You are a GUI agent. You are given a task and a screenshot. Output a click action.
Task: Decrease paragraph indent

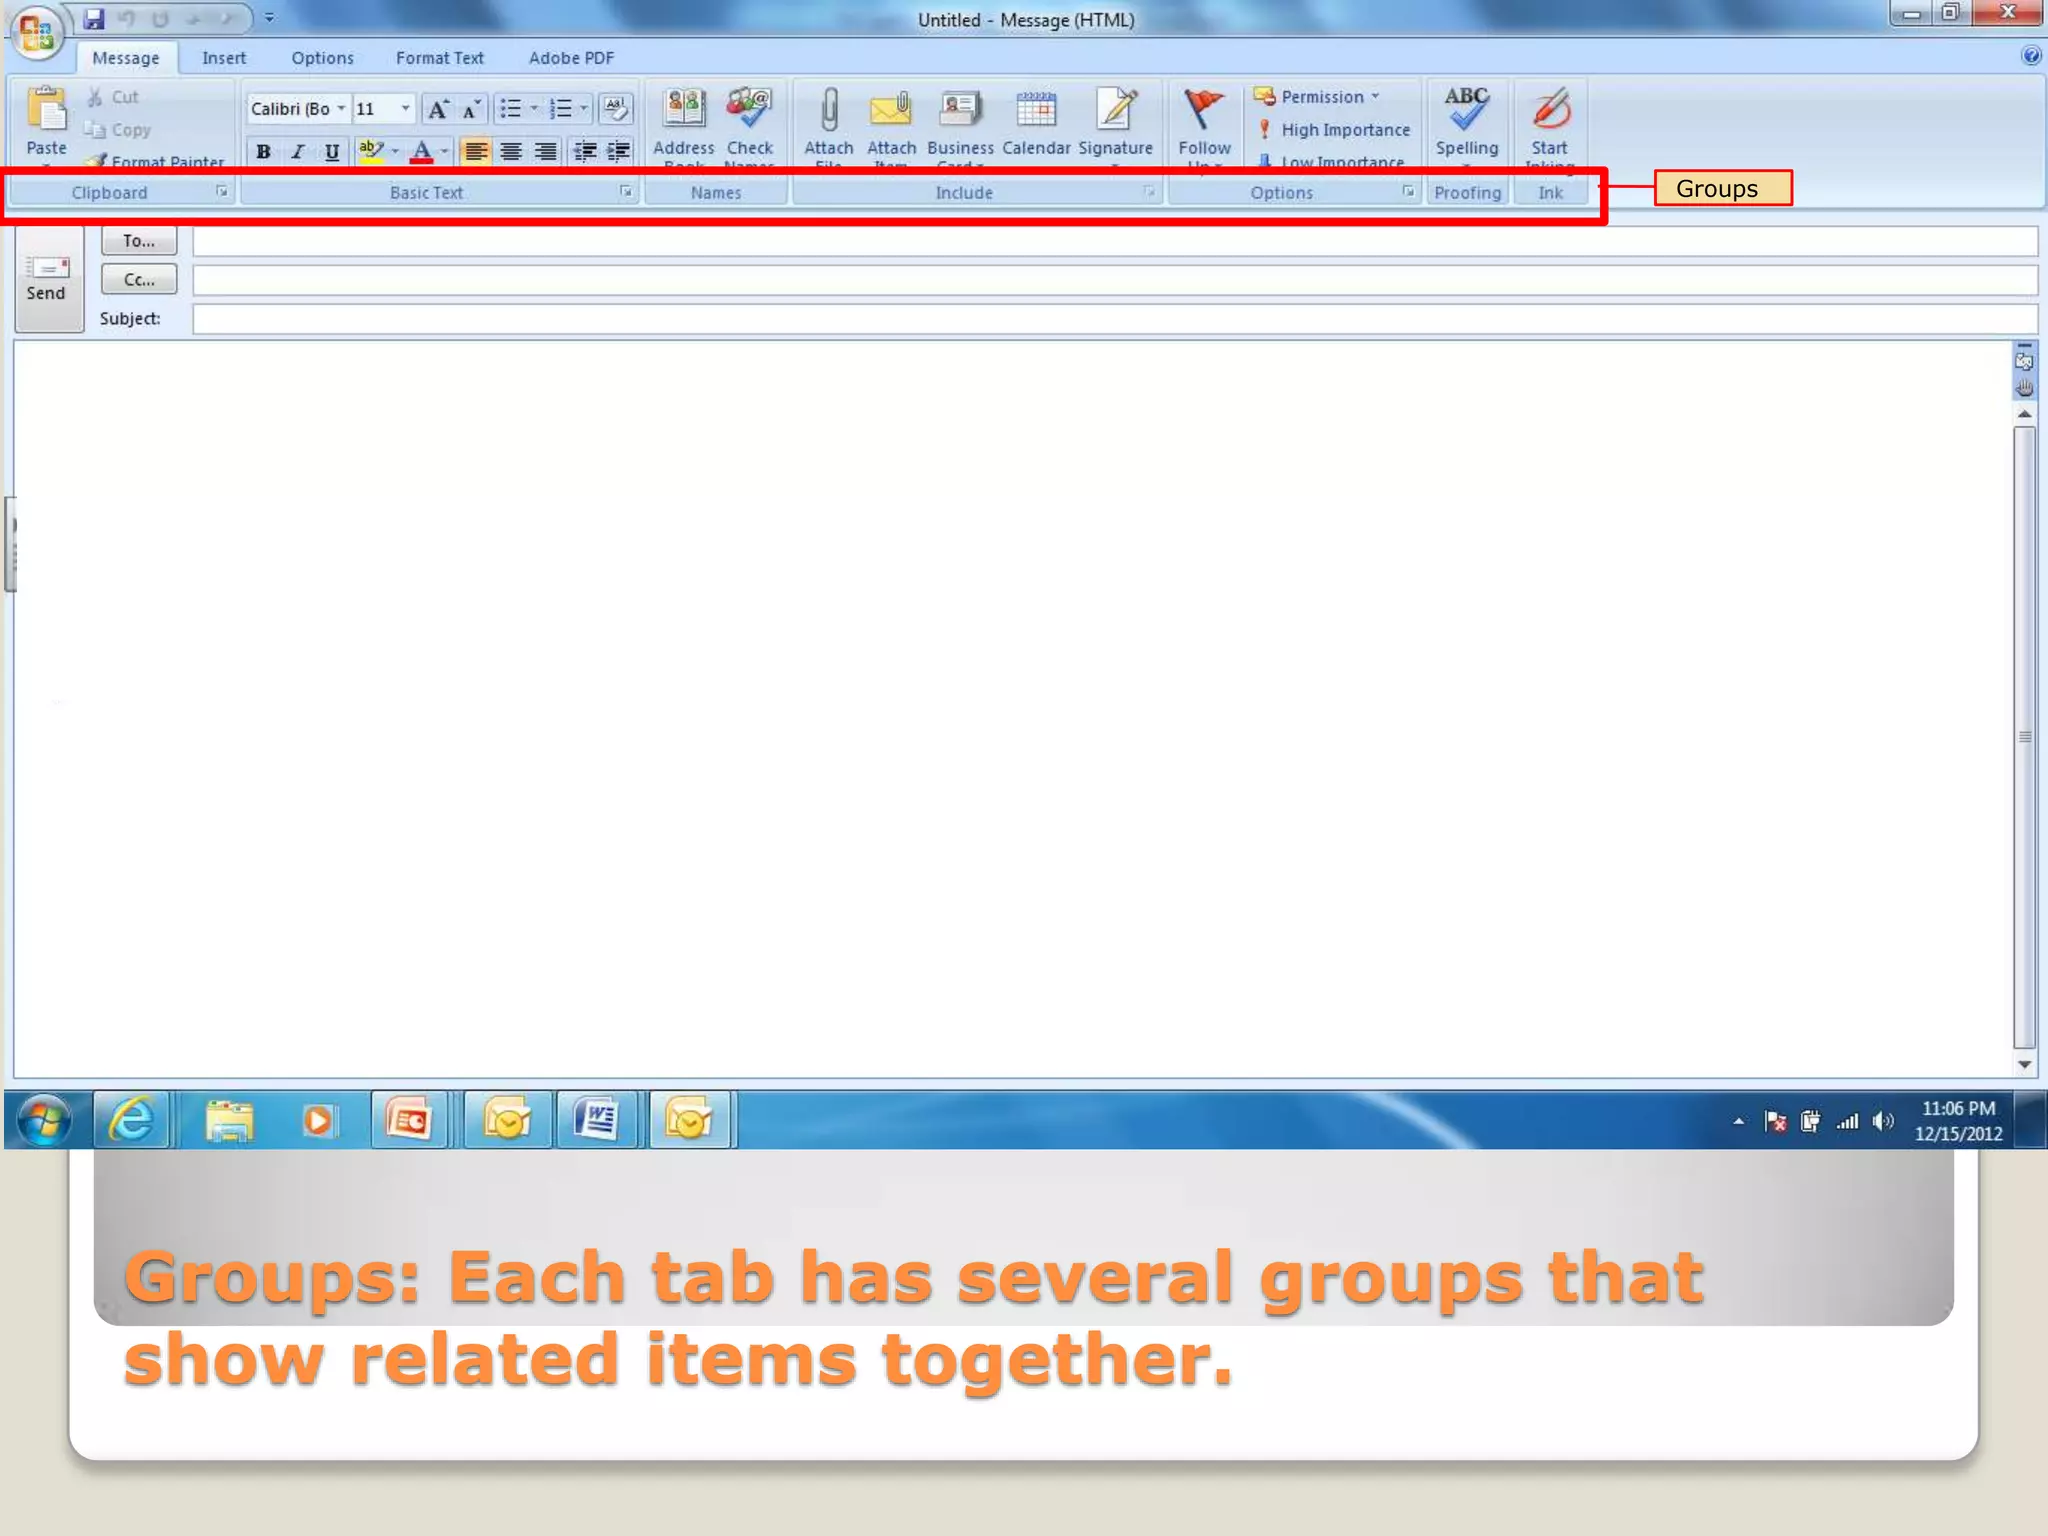[586, 152]
